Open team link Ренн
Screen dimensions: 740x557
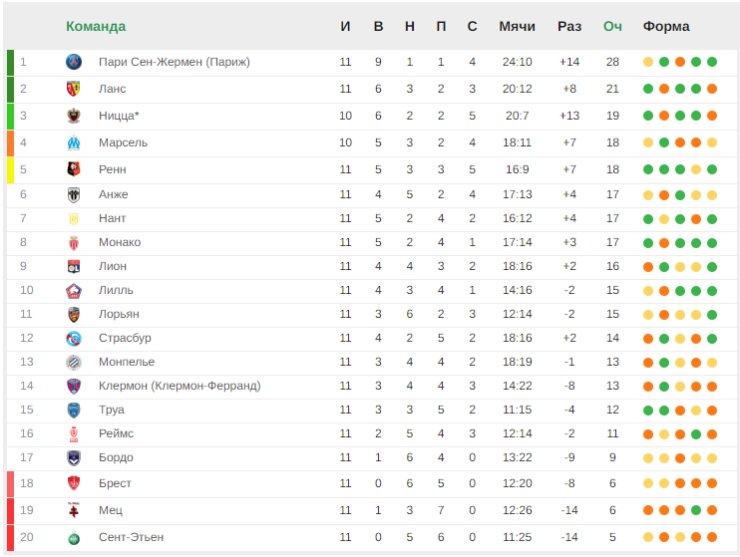click(x=112, y=169)
